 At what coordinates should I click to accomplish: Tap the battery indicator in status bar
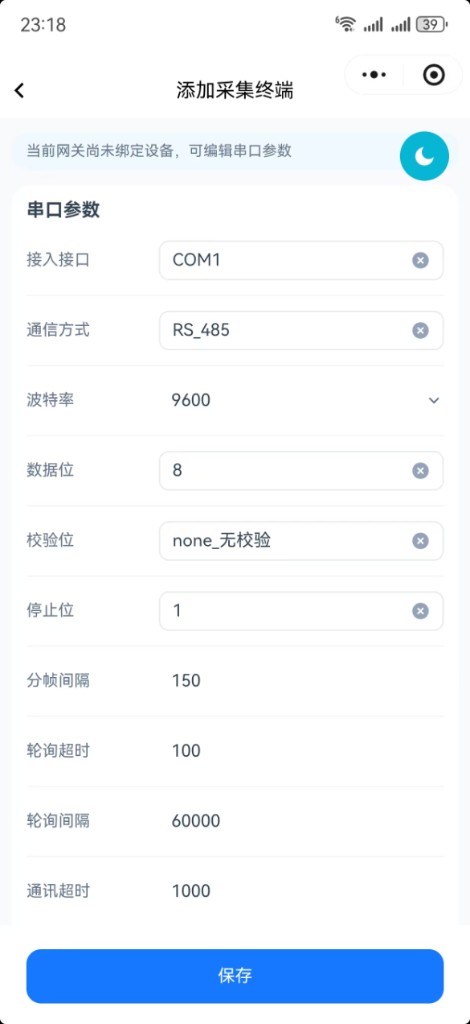432,25
